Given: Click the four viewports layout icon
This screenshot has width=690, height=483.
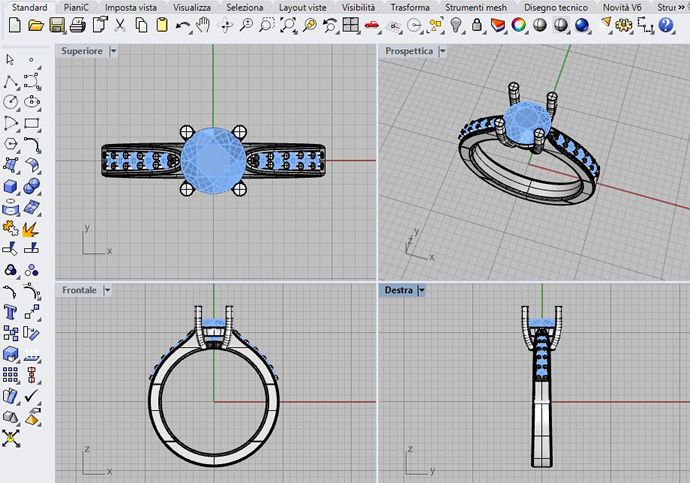Looking at the screenshot, I should pyautogui.click(x=351, y=25).
